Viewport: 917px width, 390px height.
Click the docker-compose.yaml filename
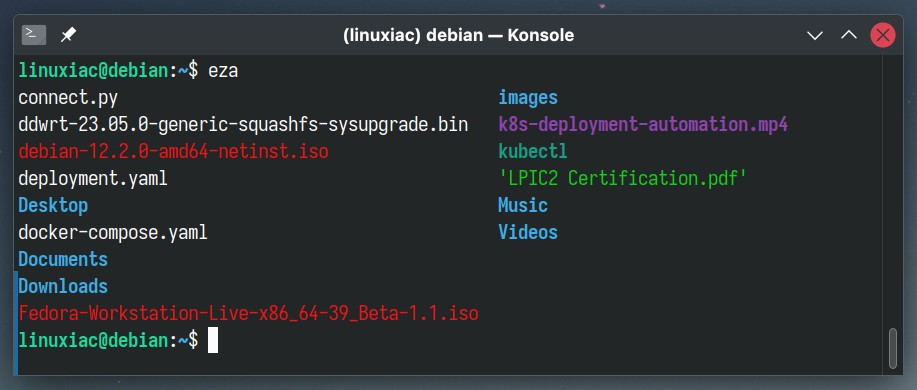[113, 233]
